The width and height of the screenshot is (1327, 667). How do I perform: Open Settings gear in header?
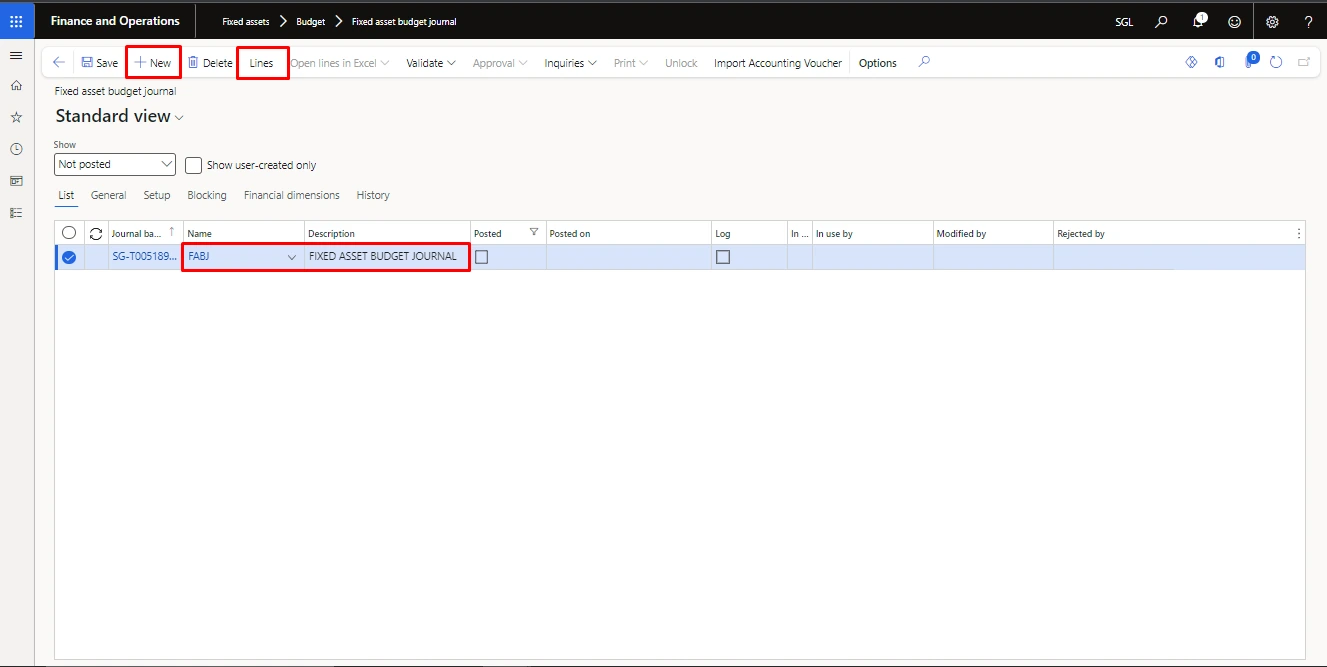point(1272,21)
